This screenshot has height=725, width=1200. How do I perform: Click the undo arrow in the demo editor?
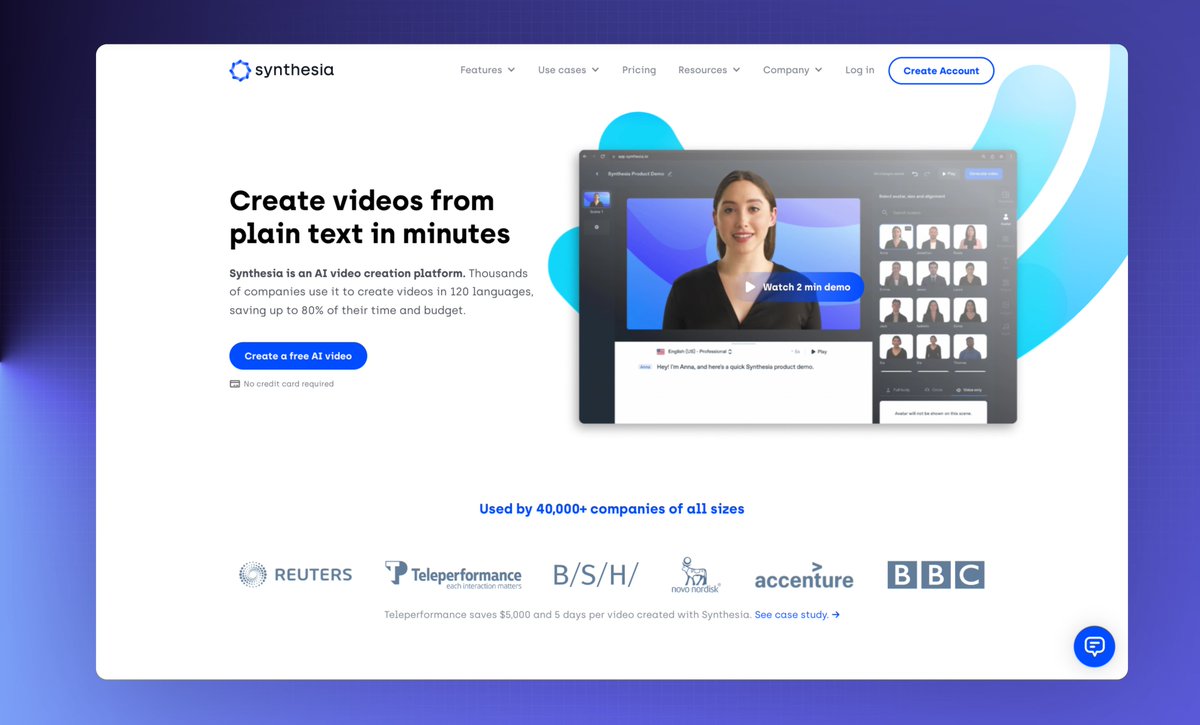point(915,174)
